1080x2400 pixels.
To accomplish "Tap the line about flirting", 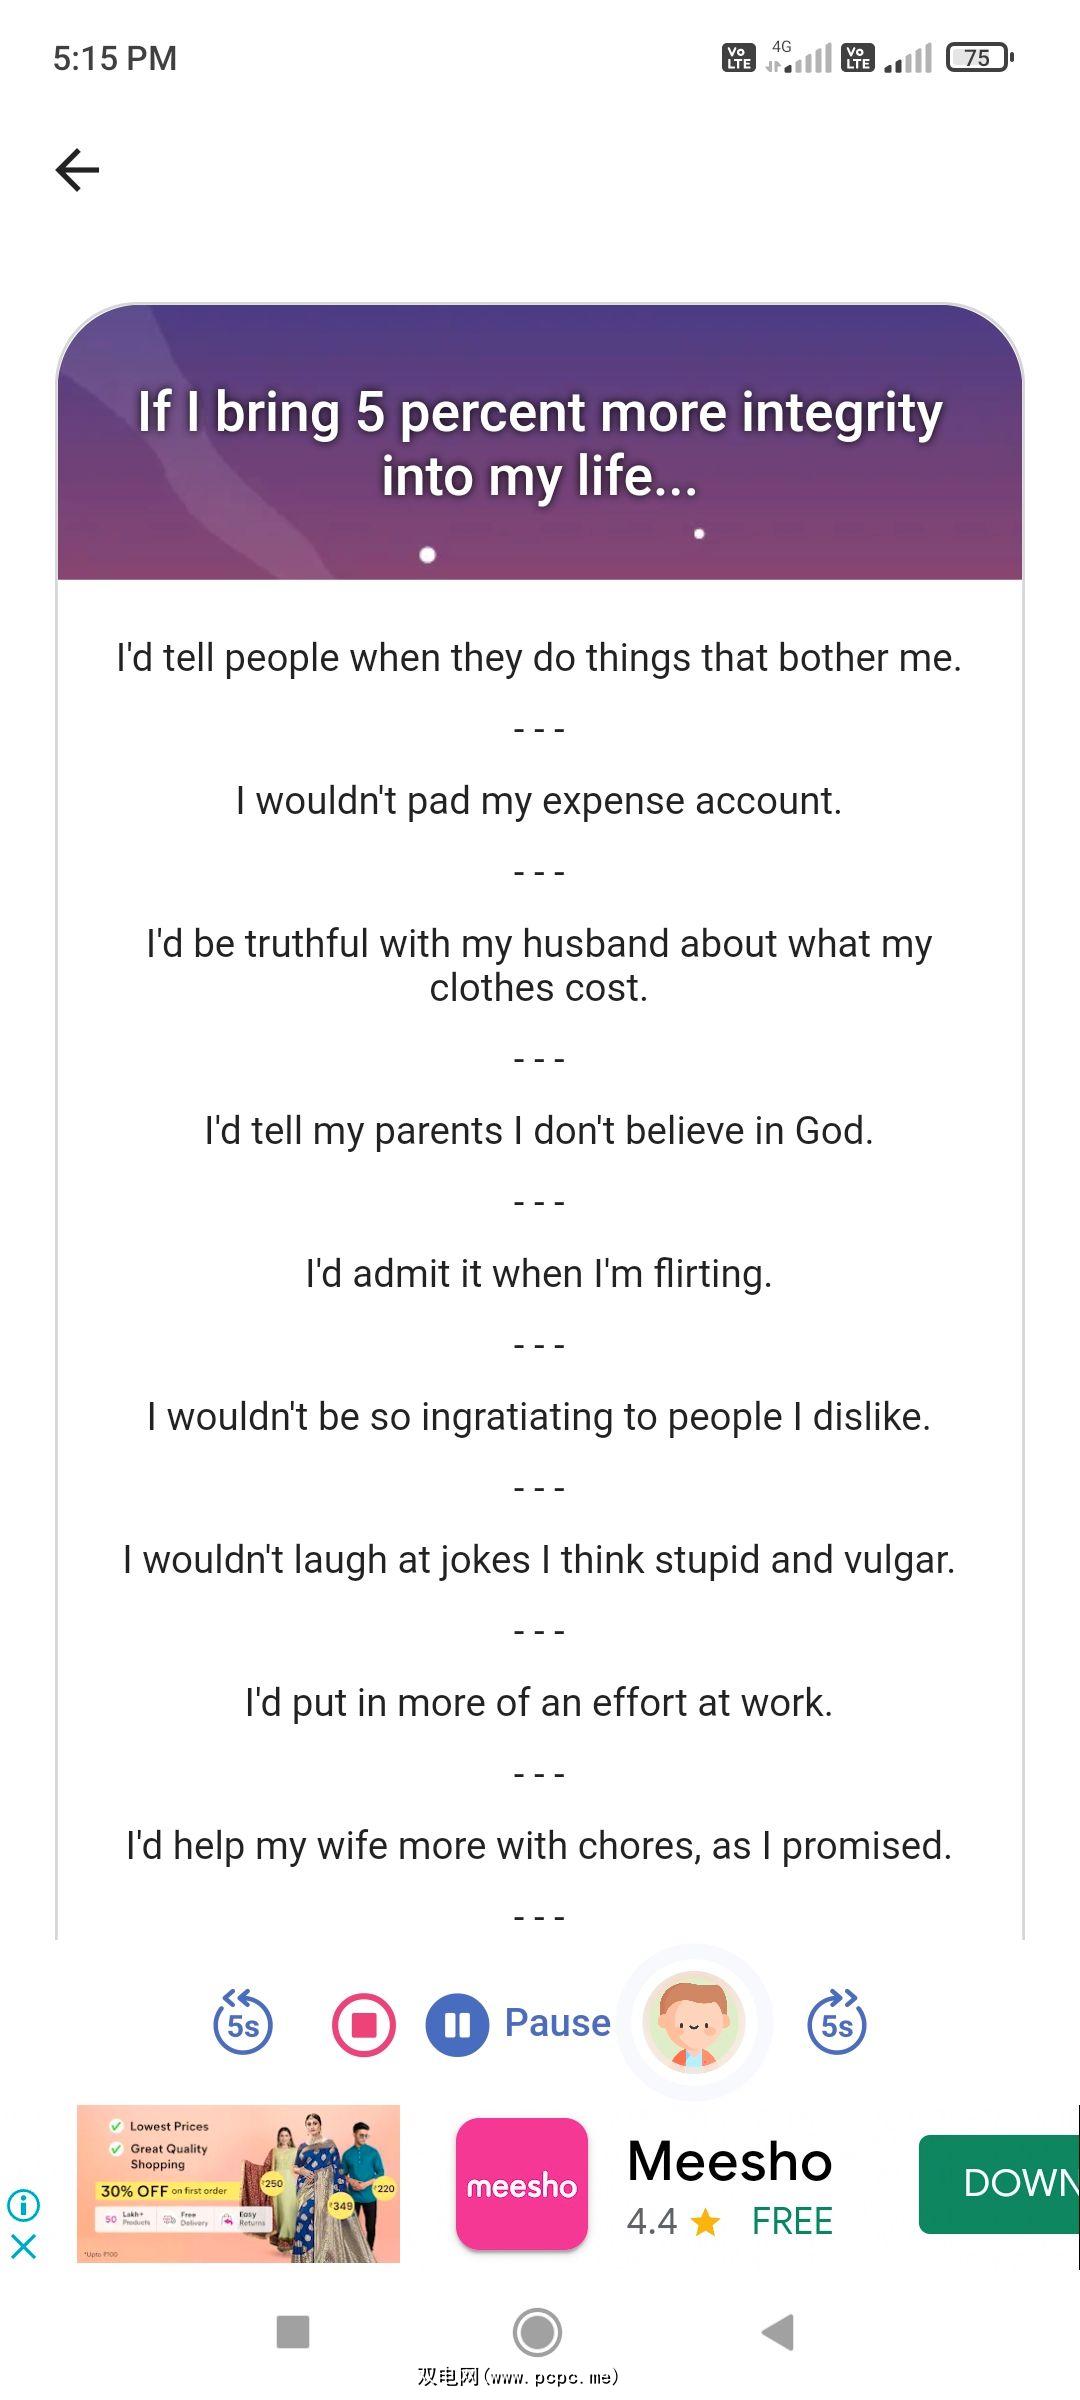I will click(539, 1274).
